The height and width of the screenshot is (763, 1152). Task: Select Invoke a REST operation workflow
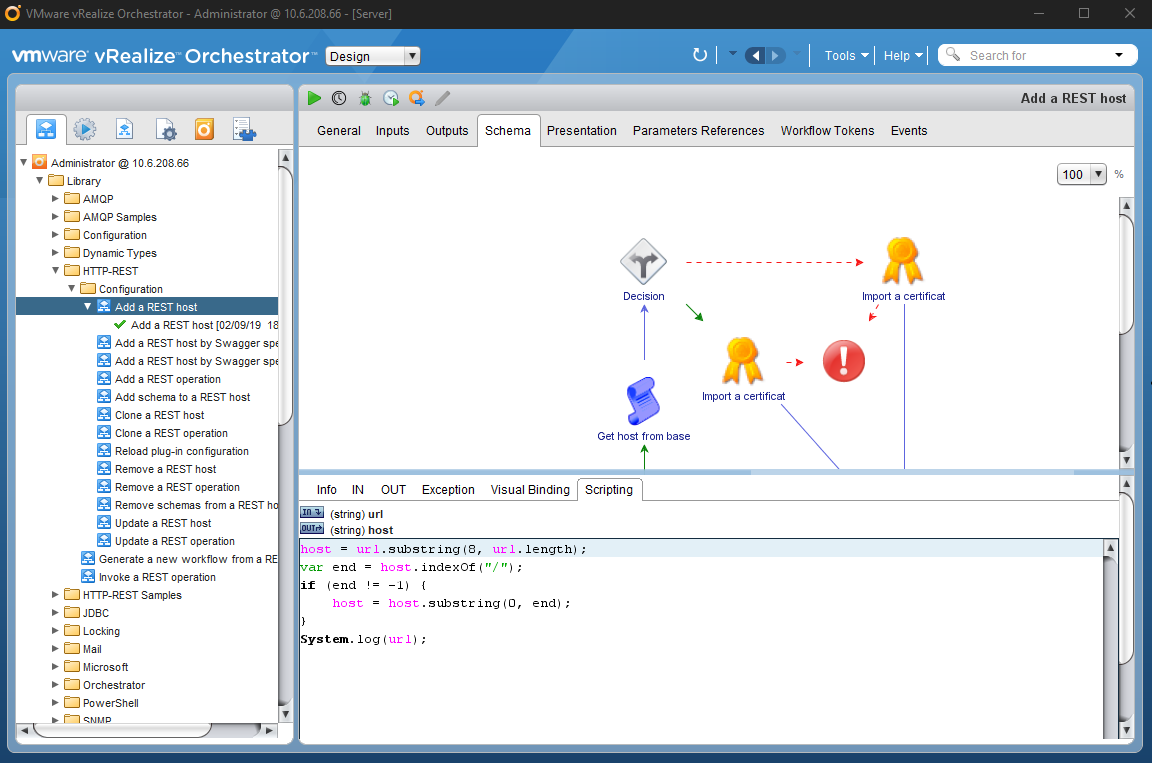coord(157,577)
